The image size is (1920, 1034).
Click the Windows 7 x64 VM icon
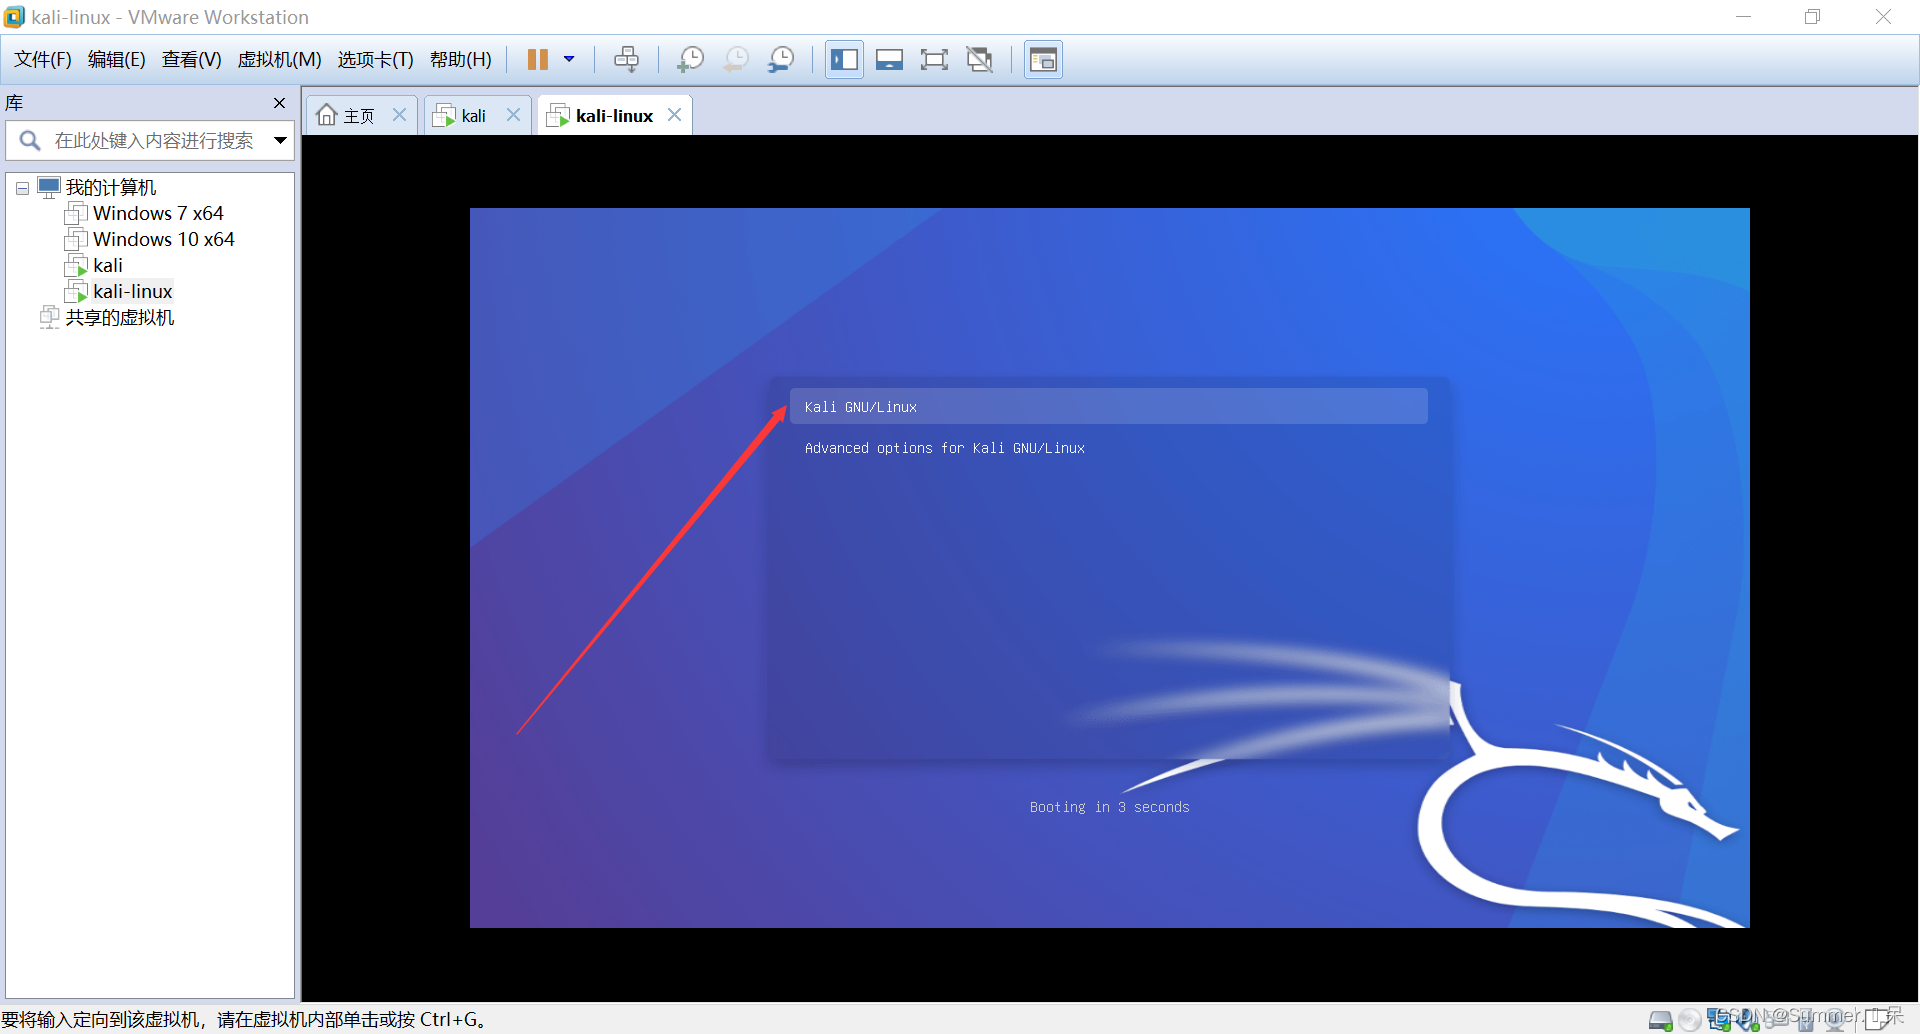coord(76,214)
